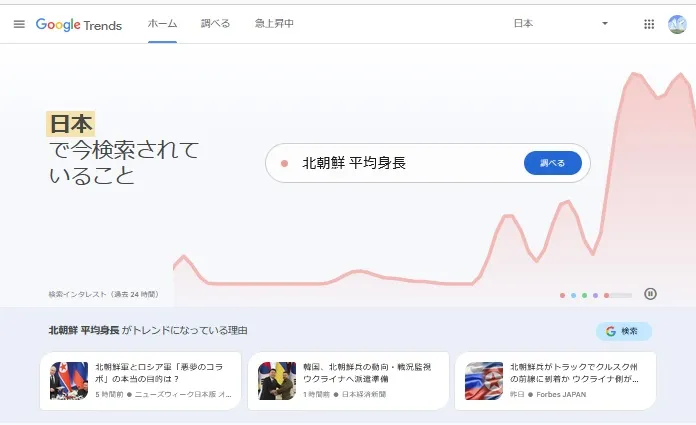
Task: Open the Google apps grid
Action: pos(649,24)
